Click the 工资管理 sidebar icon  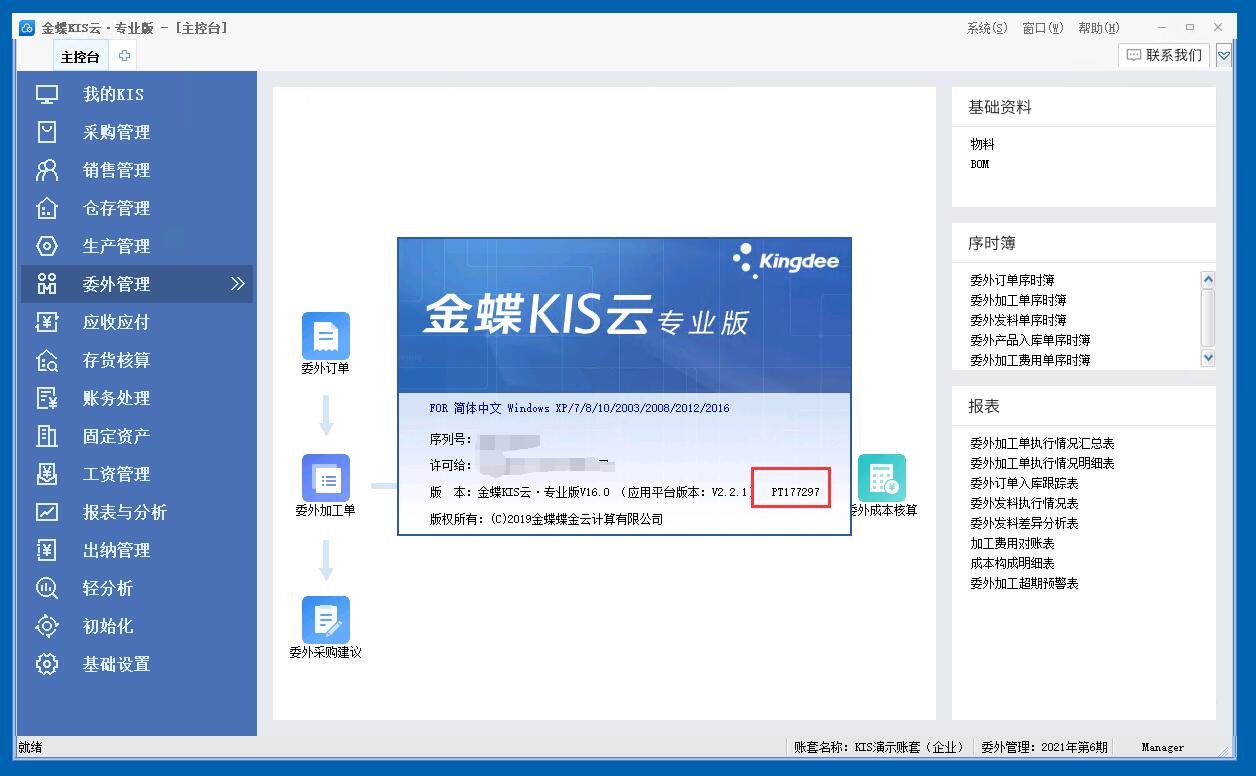(x=47, y=474)
